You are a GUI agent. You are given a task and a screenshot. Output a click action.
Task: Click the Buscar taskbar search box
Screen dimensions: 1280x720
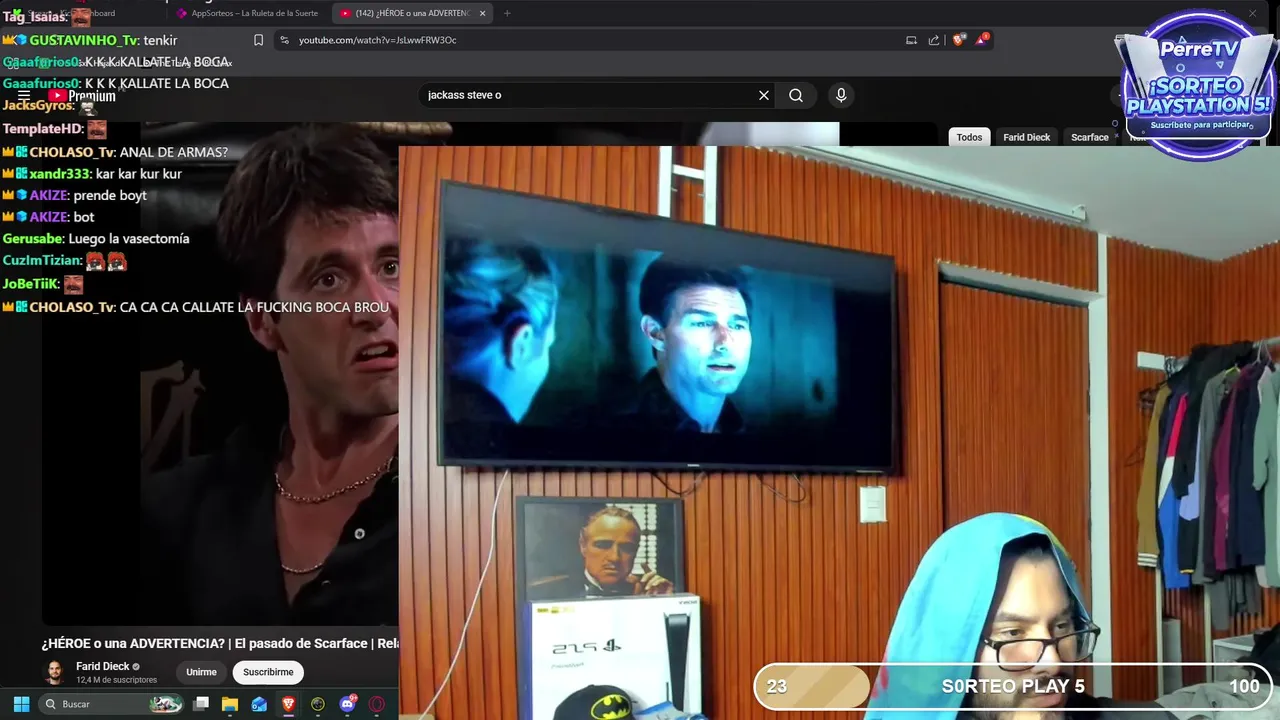tap(112, 704)
